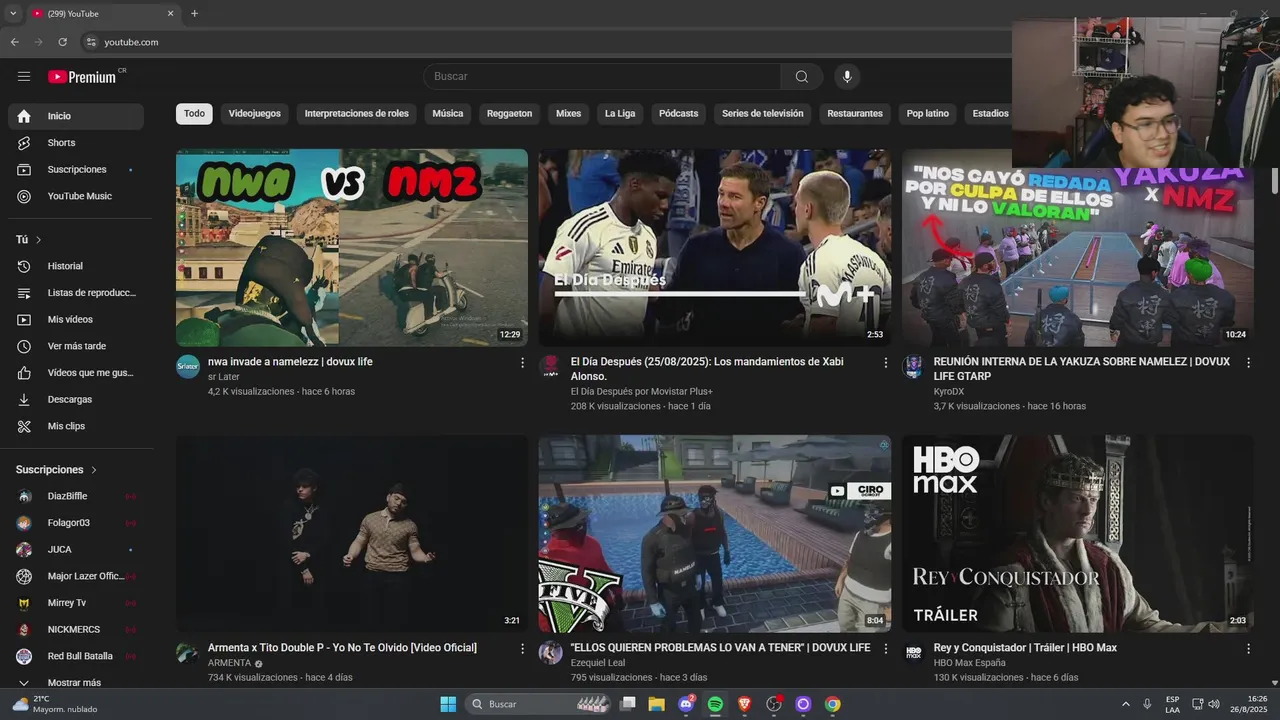The image size is (1280, 720).
Task: Open Shorts from sidebar
Action: pyautogui.click(x=76, y=143)
